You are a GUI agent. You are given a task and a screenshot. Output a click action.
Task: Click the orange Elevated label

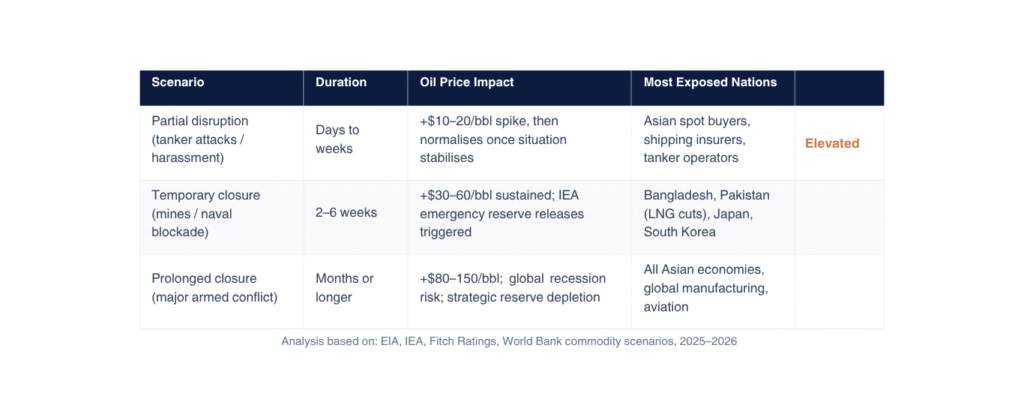[832, 143]
